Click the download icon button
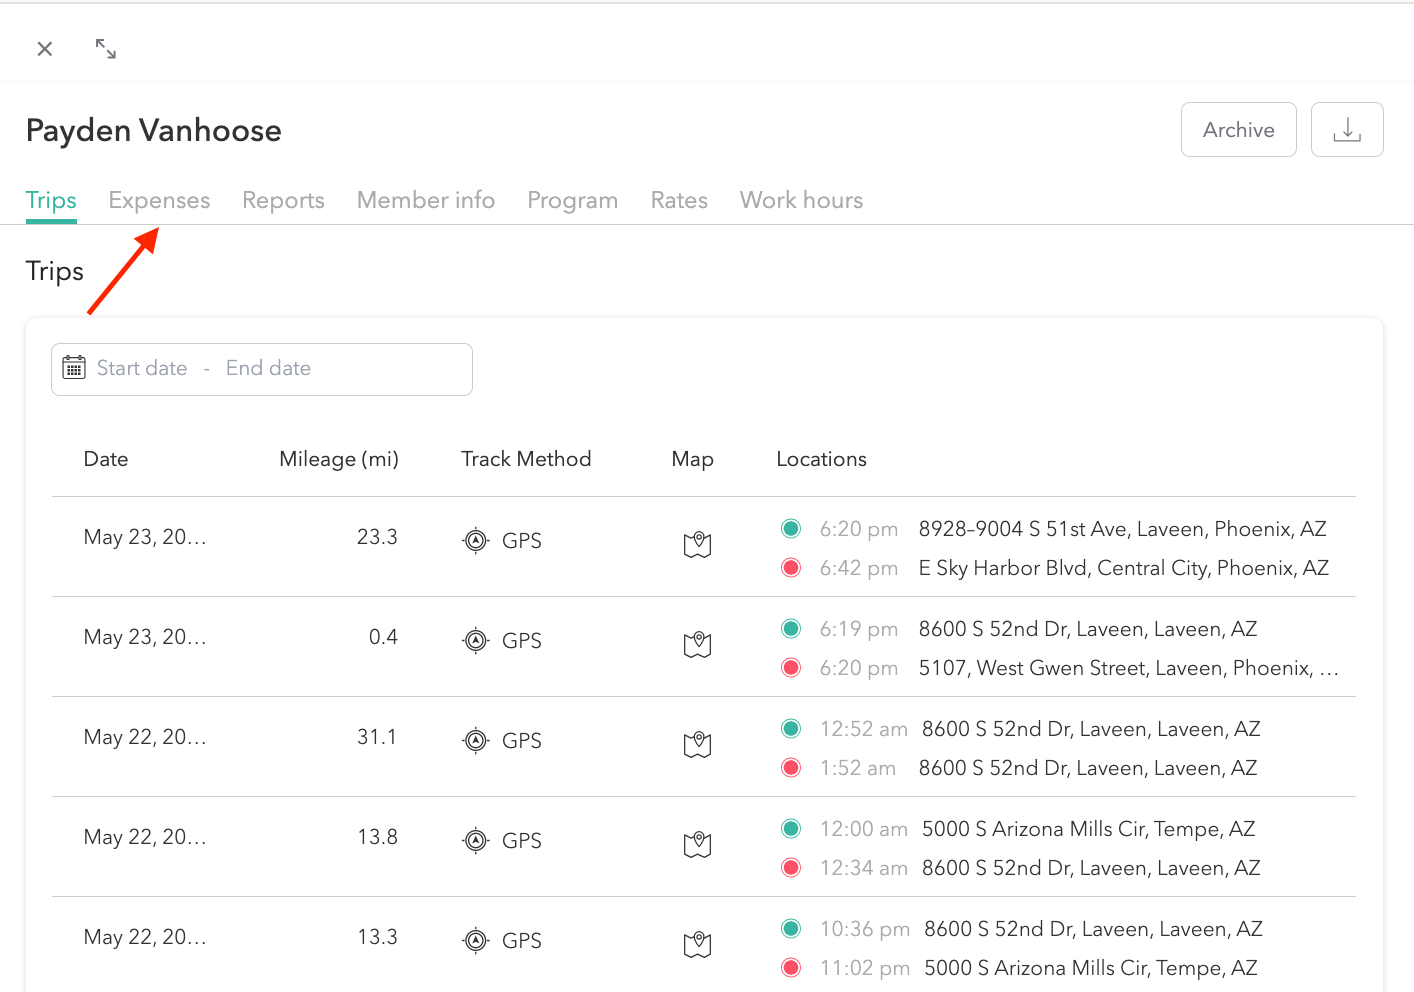 click(x=1346, y=130)
